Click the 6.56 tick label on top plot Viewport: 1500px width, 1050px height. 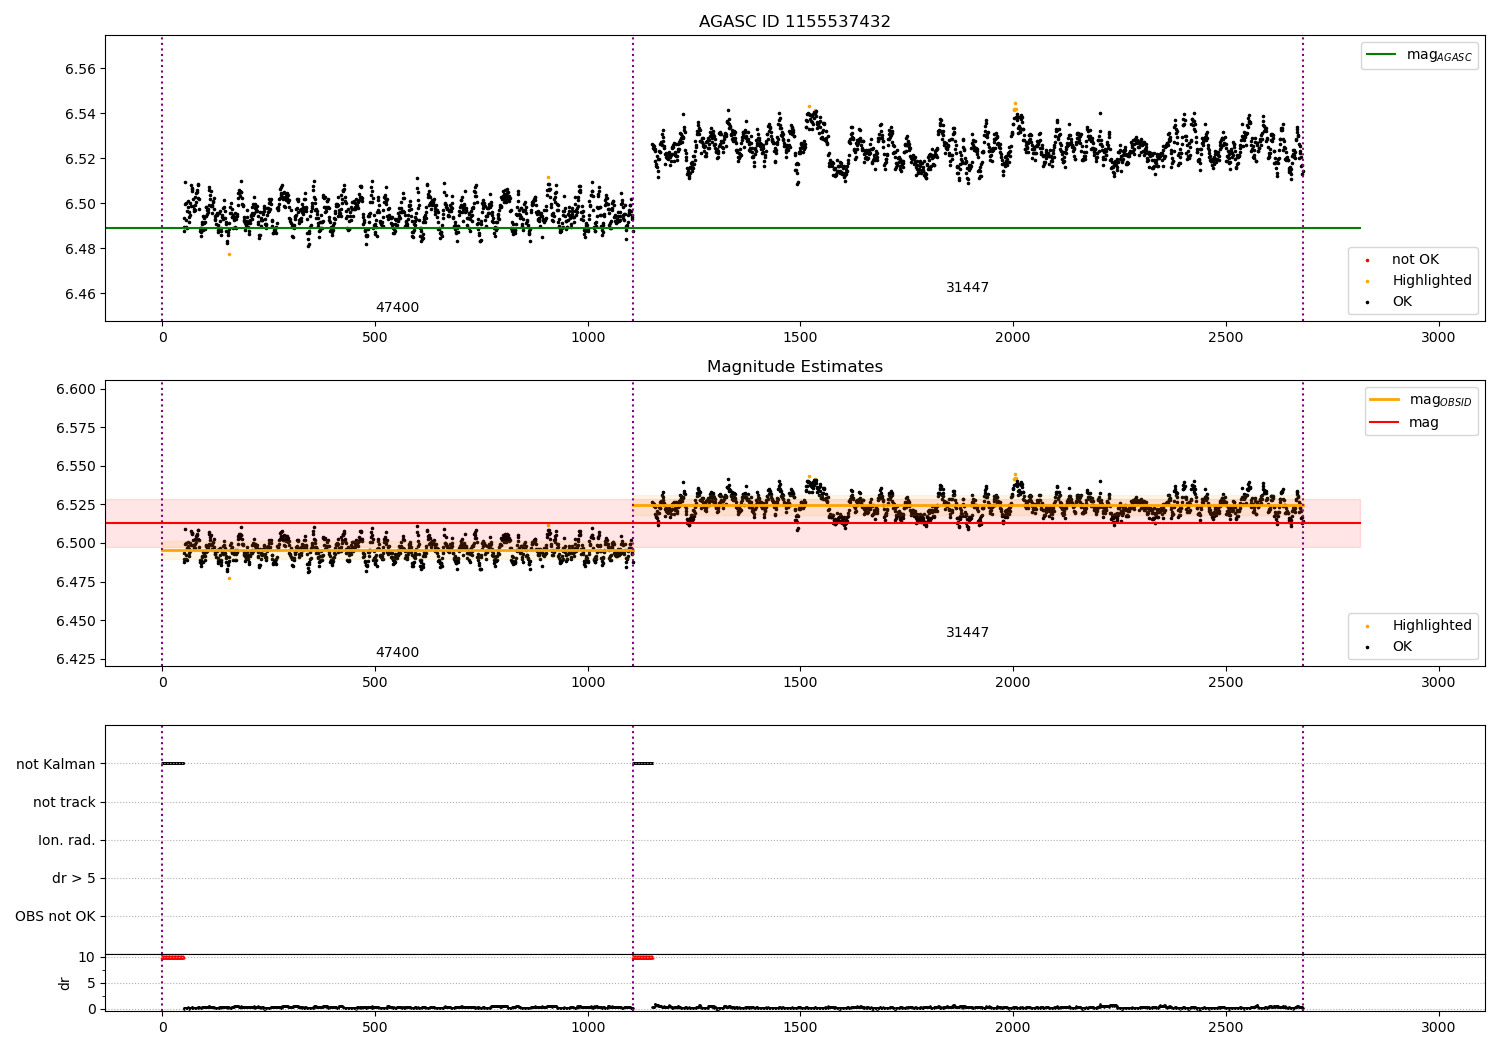[80, 69]
